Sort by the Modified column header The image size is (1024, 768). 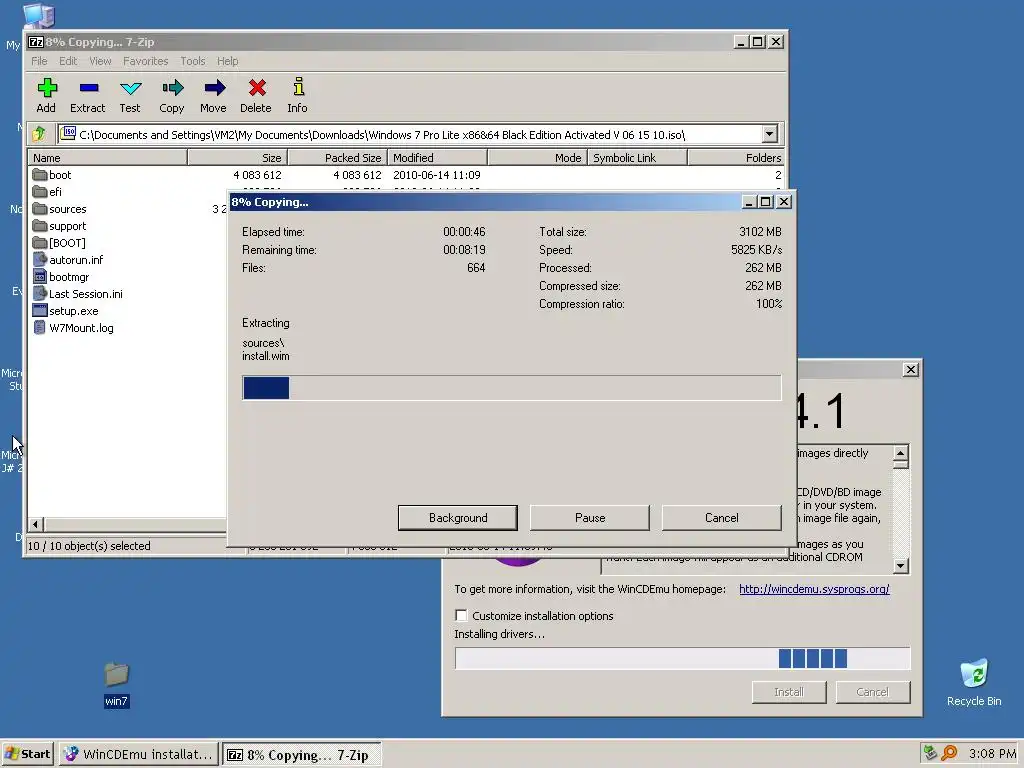pyautogui.click(x=438, y=157)
